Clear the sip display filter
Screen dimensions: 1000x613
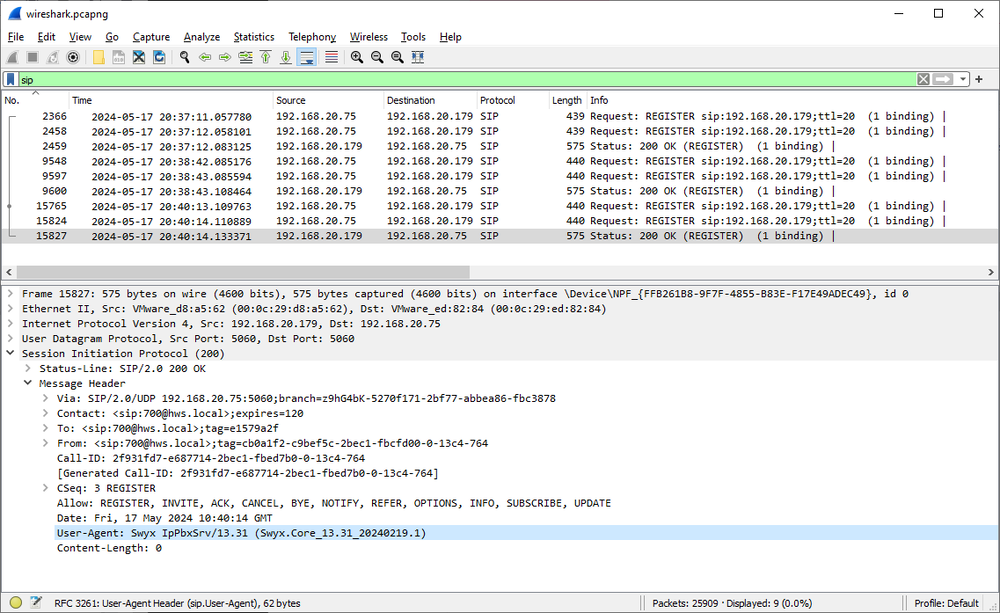pos(924,79)
